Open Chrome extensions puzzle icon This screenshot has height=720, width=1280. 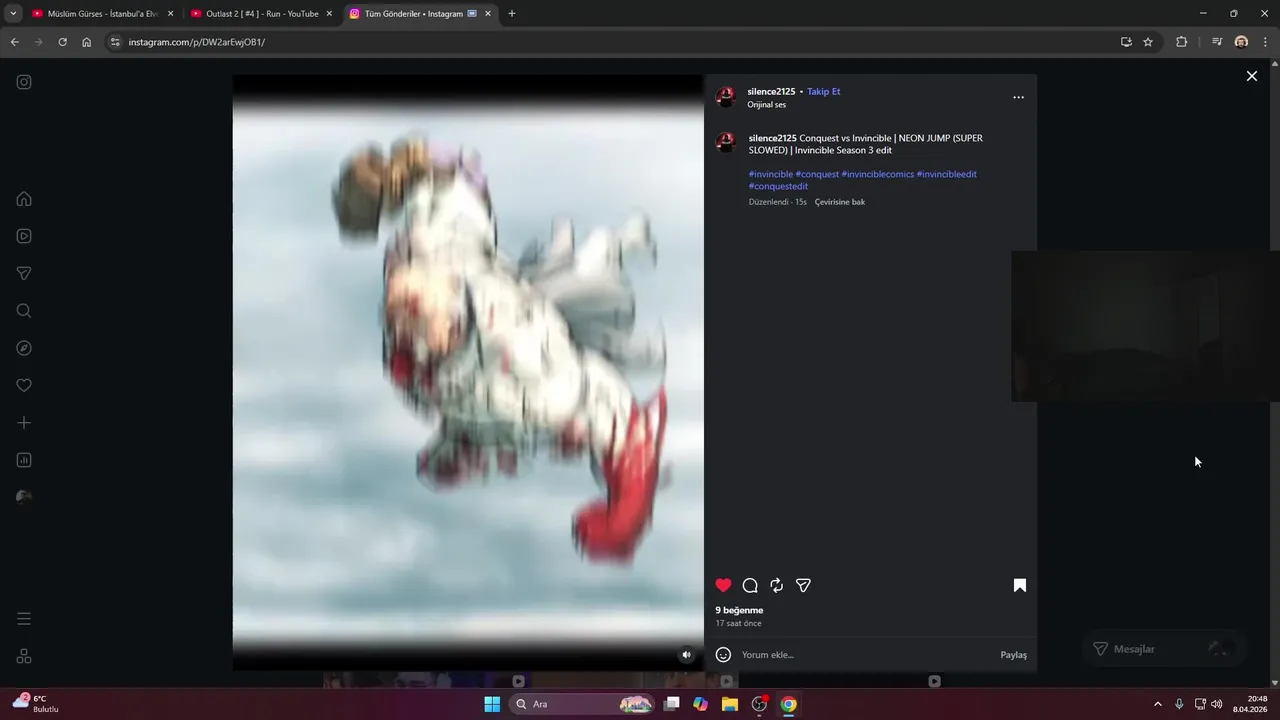point(1181,42)
